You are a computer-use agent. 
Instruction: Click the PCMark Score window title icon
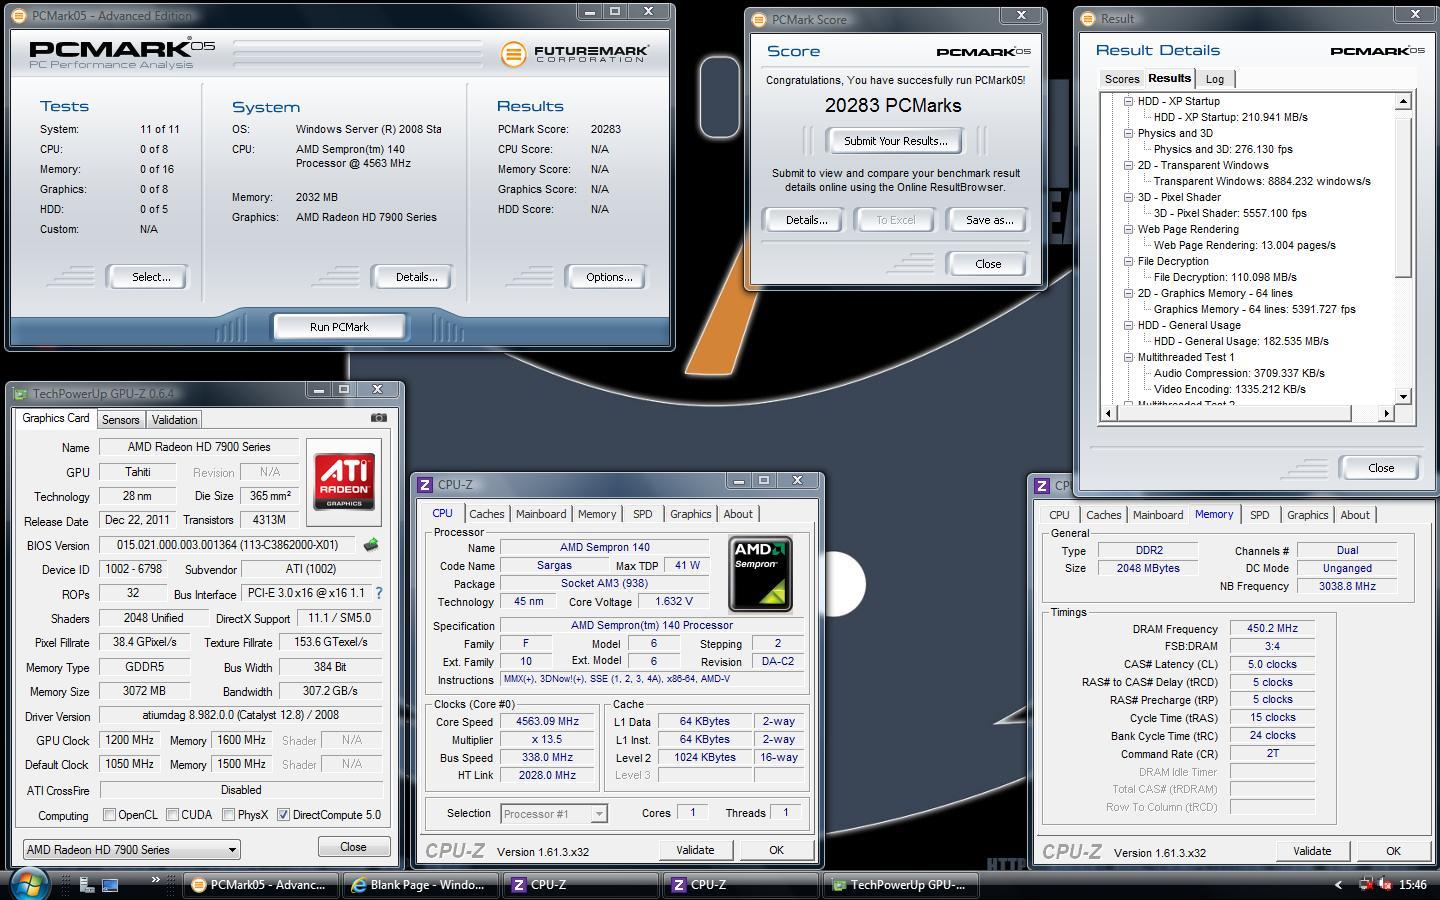point(759,19)
